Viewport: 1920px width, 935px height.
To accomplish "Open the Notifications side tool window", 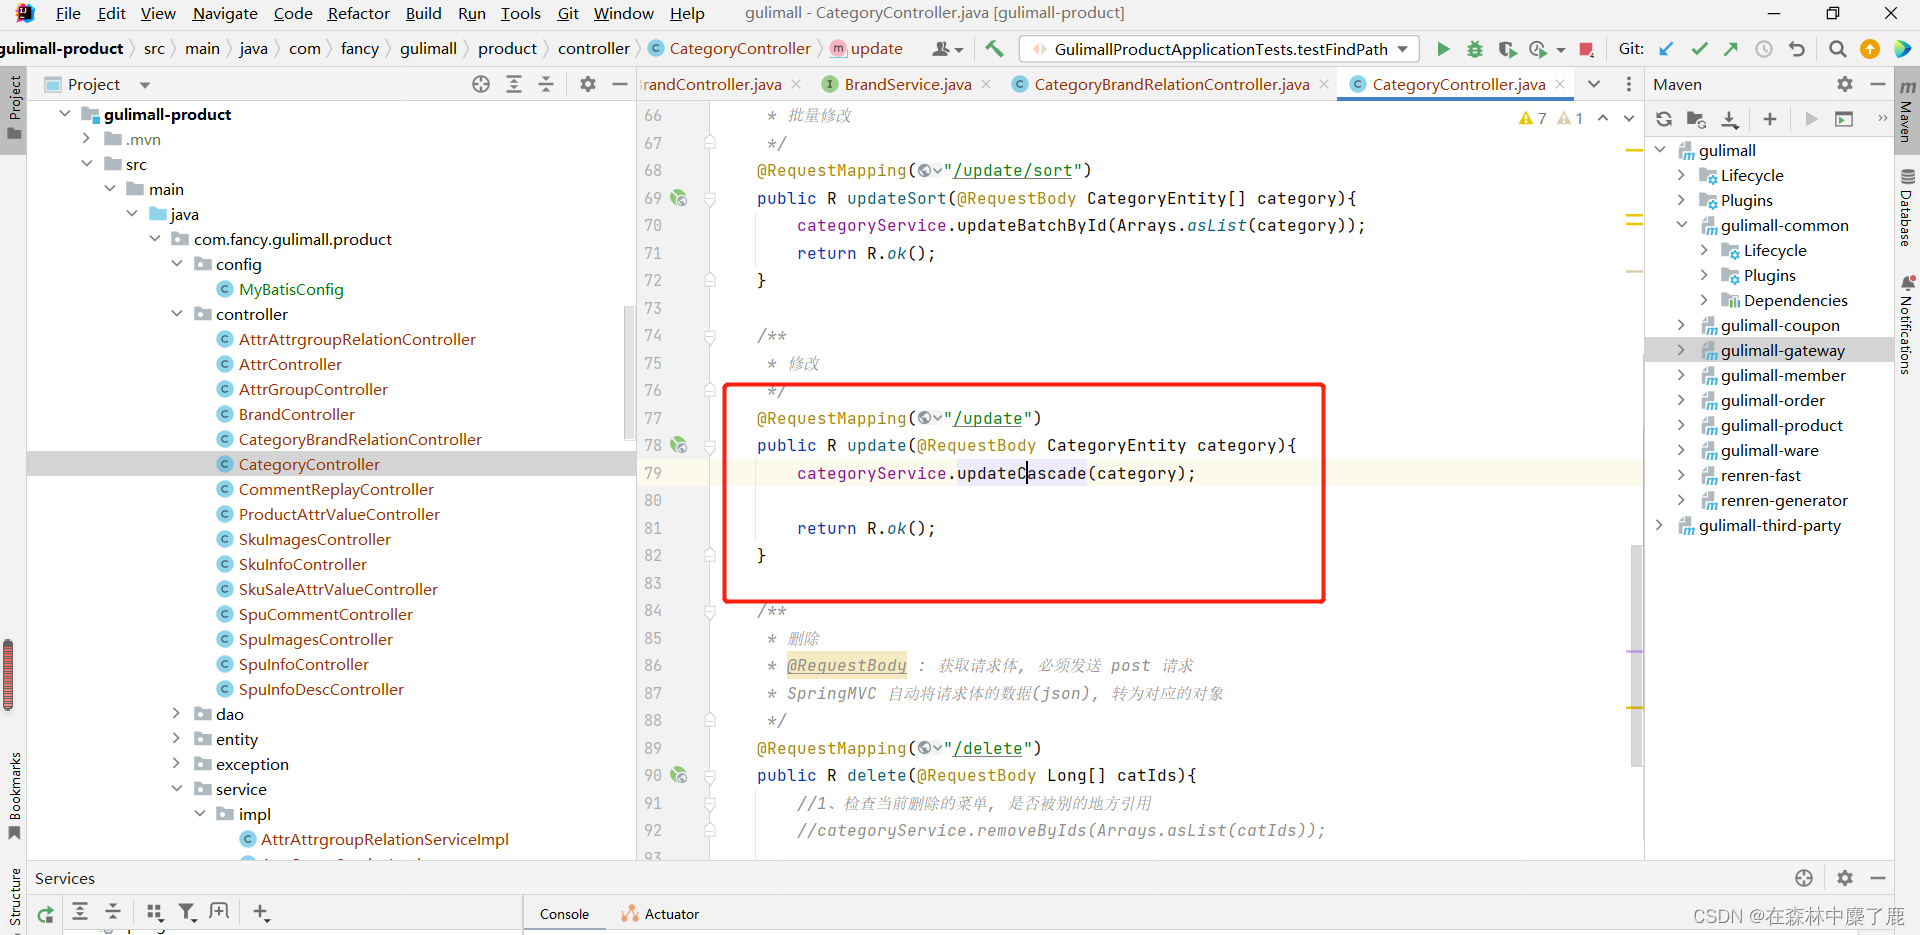I will point(1907,325).
